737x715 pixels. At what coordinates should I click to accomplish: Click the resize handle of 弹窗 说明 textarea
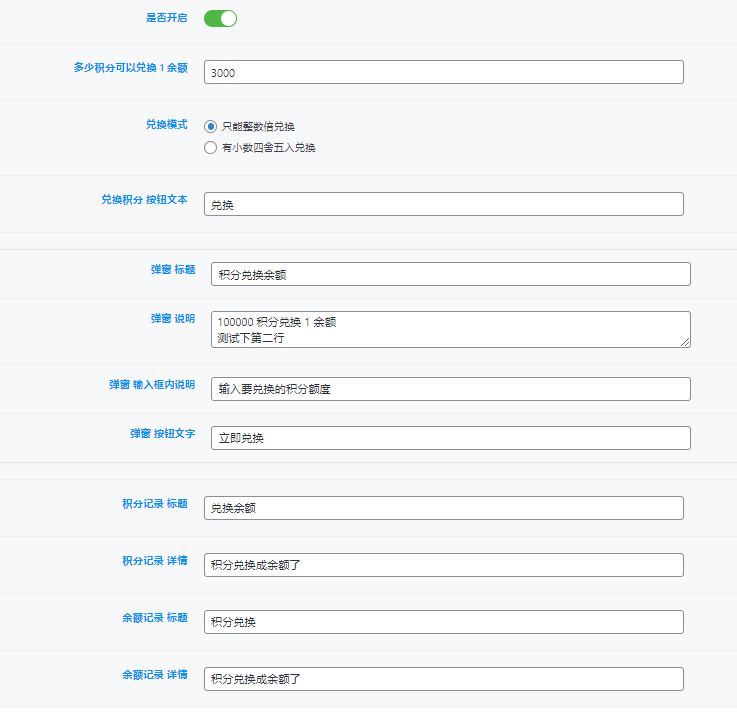pyautogui.click(x=685, y=342)
